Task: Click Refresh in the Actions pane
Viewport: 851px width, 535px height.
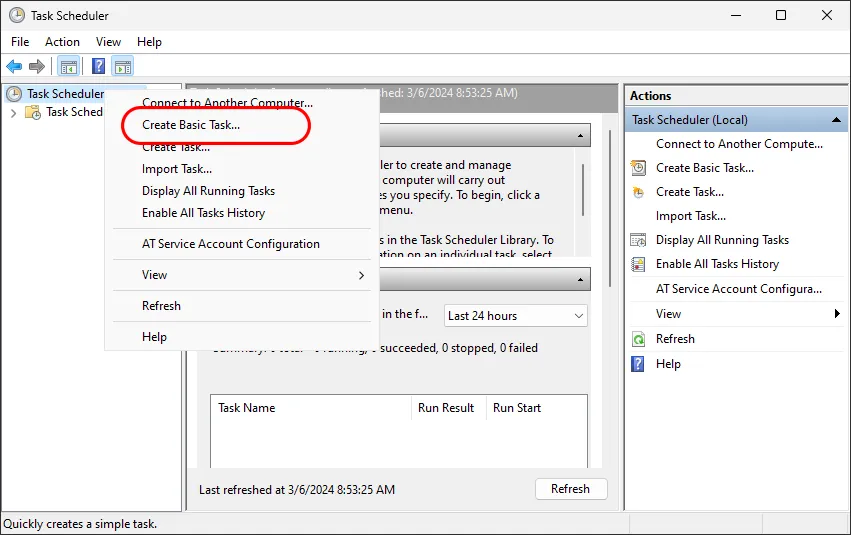Action: coord(675,339)
